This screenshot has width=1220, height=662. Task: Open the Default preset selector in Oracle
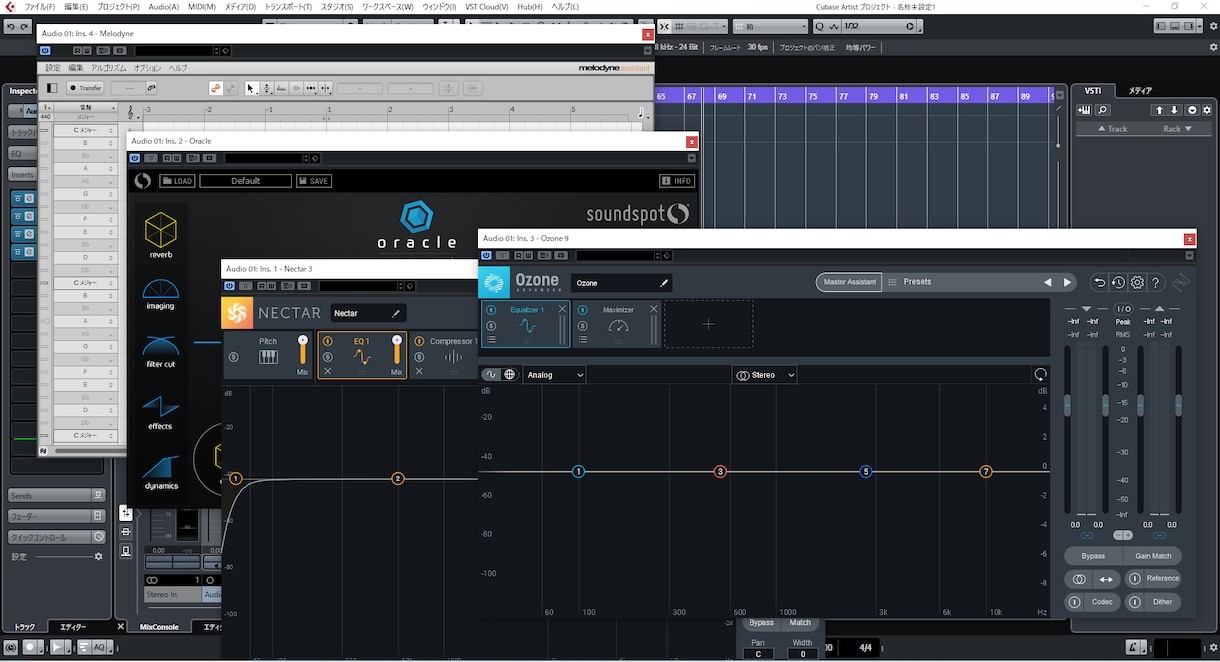246,181
